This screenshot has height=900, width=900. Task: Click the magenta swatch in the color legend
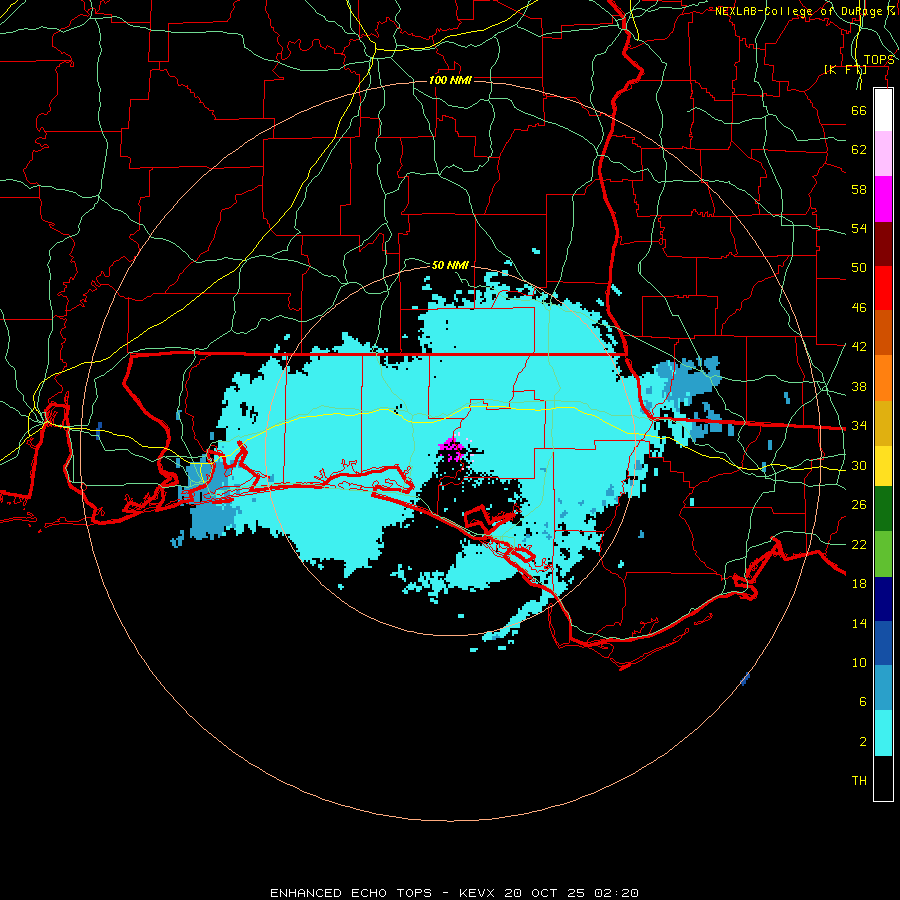click(x=883, y=199)
